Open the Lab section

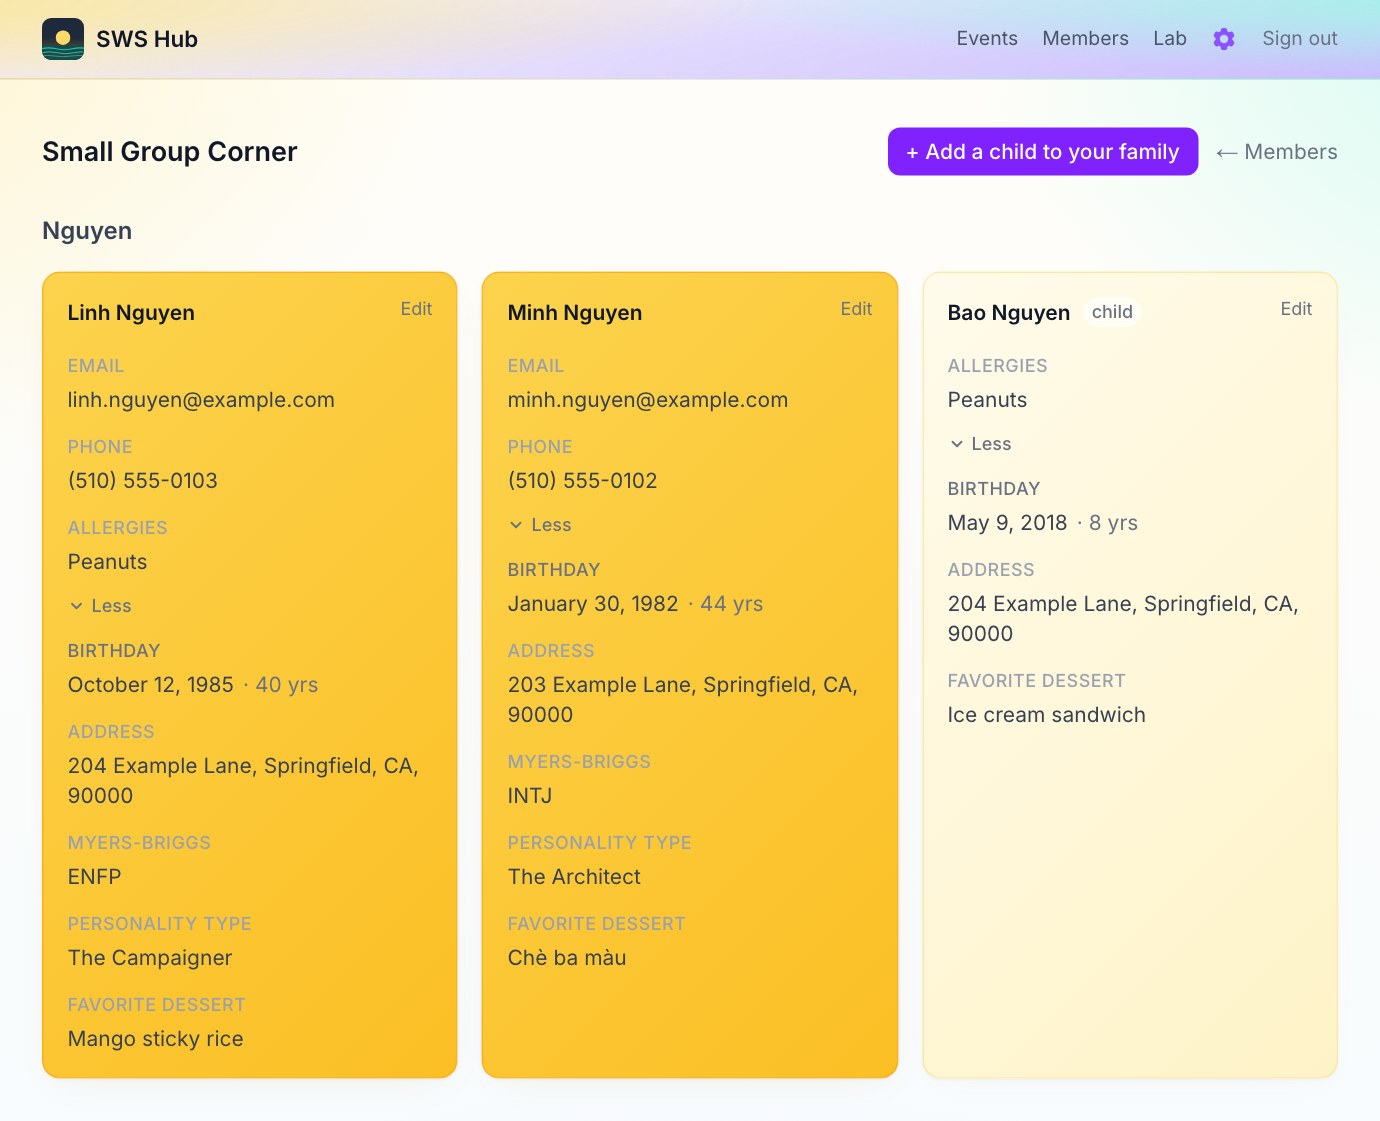(x=1170, y=39)
